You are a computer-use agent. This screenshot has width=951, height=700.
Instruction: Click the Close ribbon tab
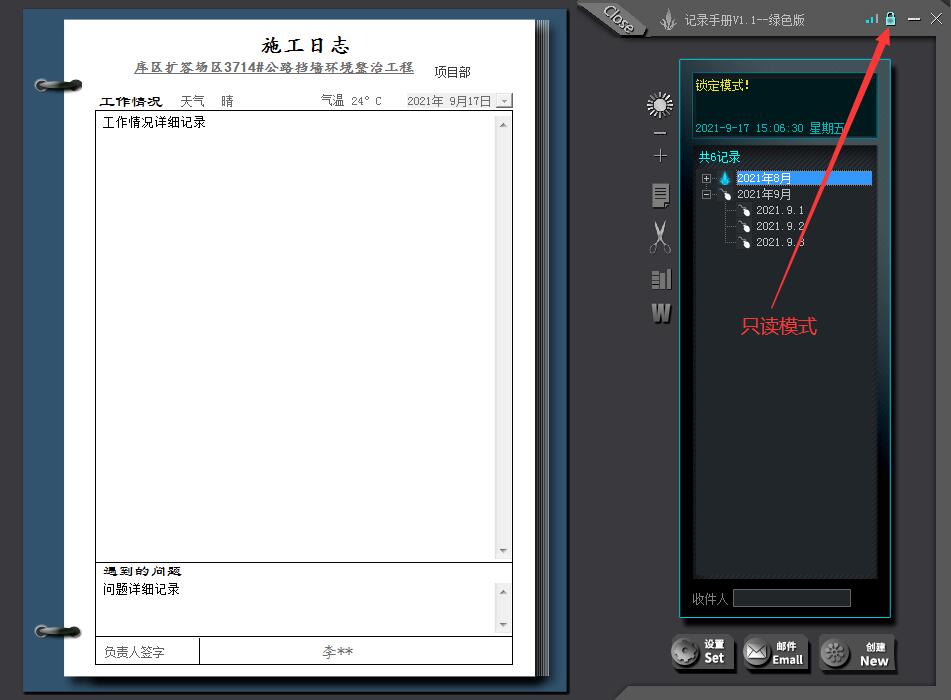617,18
